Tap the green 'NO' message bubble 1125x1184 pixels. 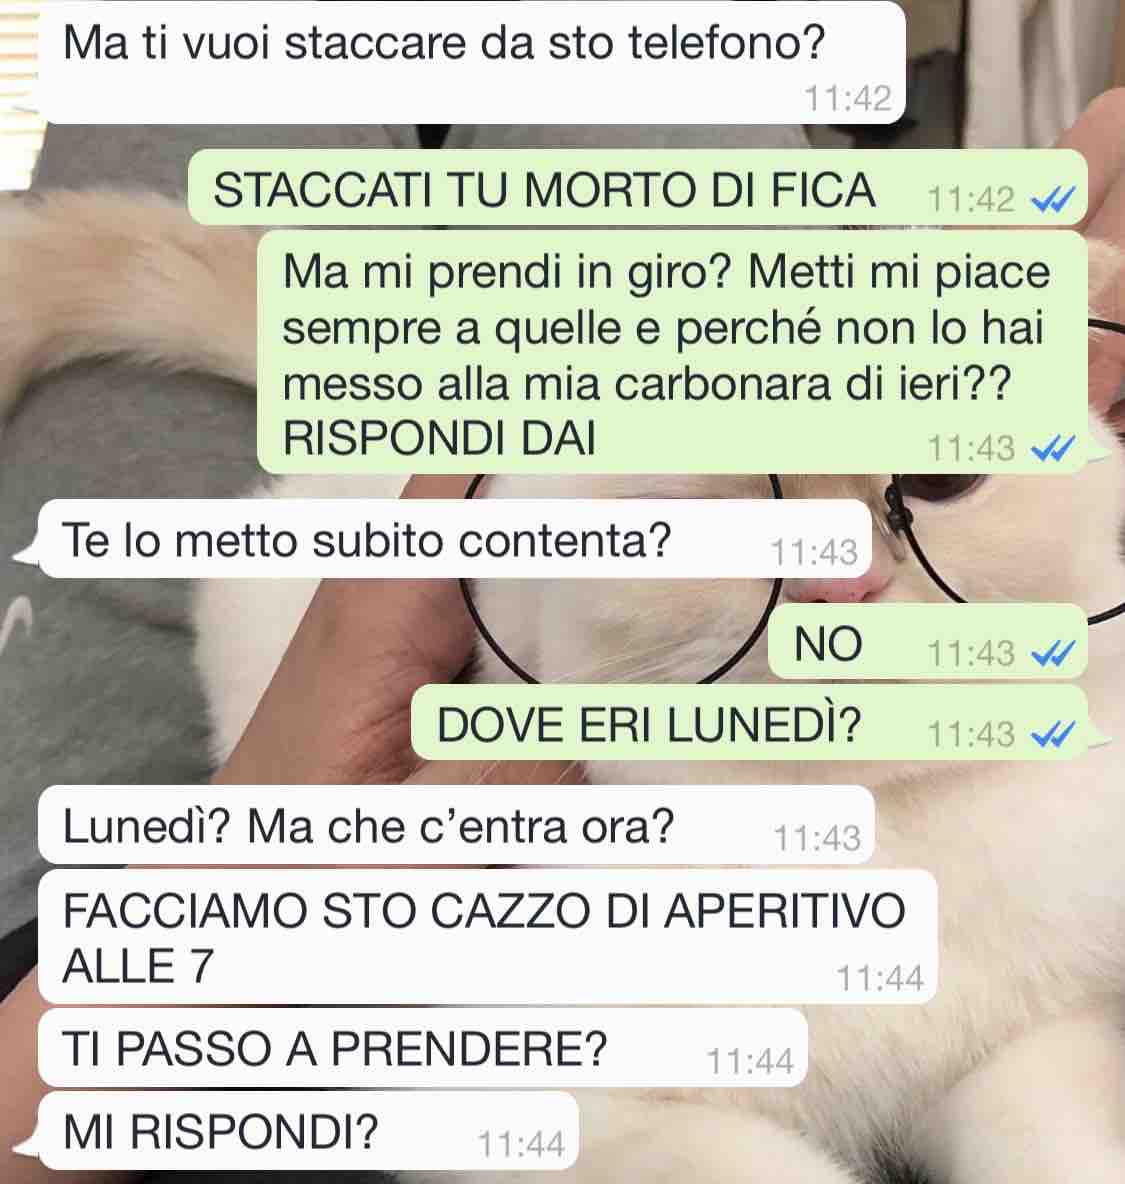(x=929, y=642)
